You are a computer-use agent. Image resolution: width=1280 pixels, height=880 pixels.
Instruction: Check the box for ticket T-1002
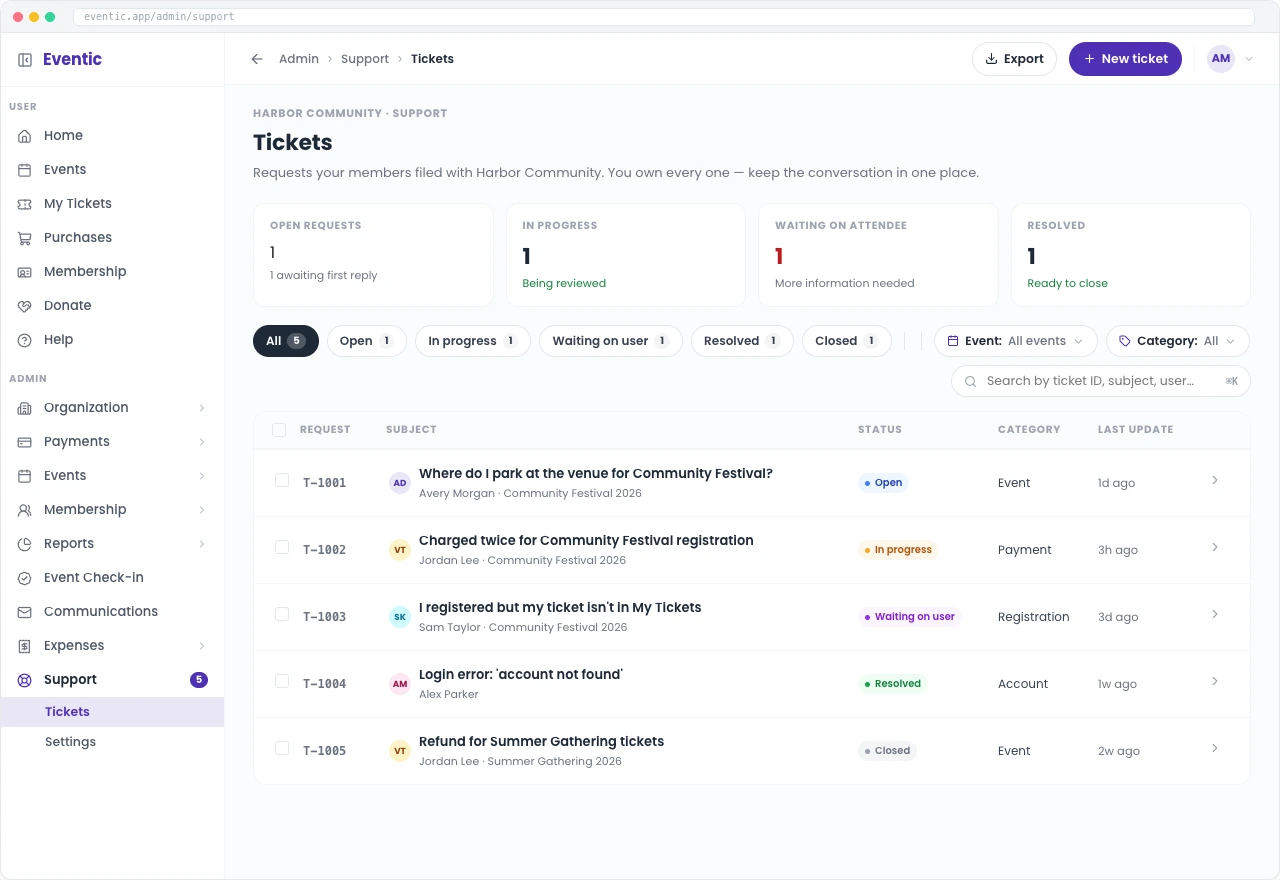(x=282, y=548)
